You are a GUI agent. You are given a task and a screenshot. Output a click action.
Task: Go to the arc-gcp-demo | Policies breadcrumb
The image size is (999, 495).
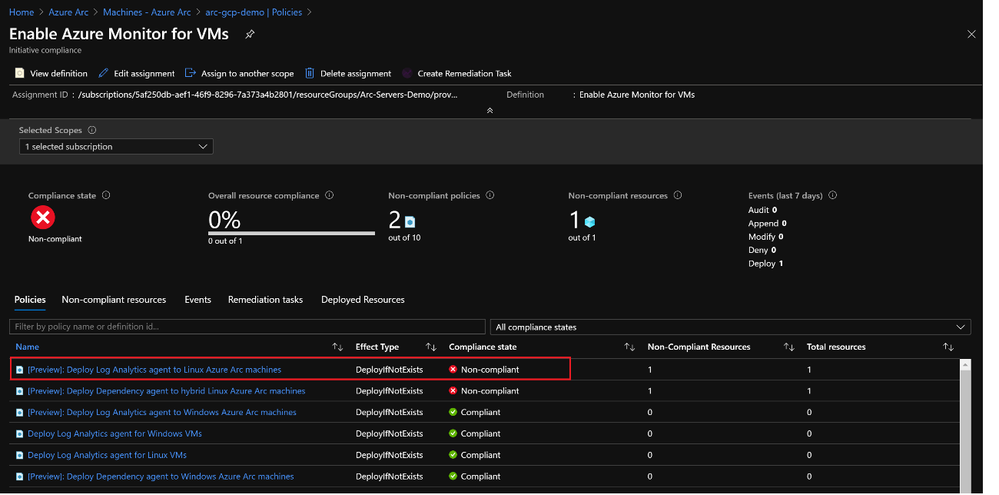tap(254, 12)
